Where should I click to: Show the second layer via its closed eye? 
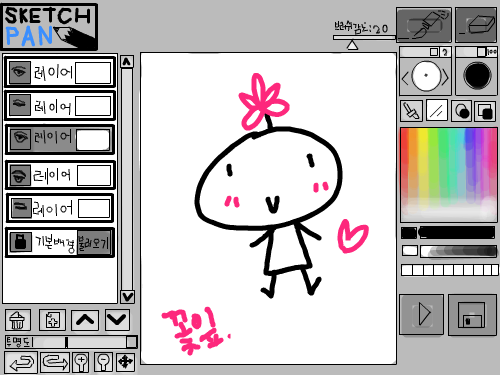[x=19, y=105]
